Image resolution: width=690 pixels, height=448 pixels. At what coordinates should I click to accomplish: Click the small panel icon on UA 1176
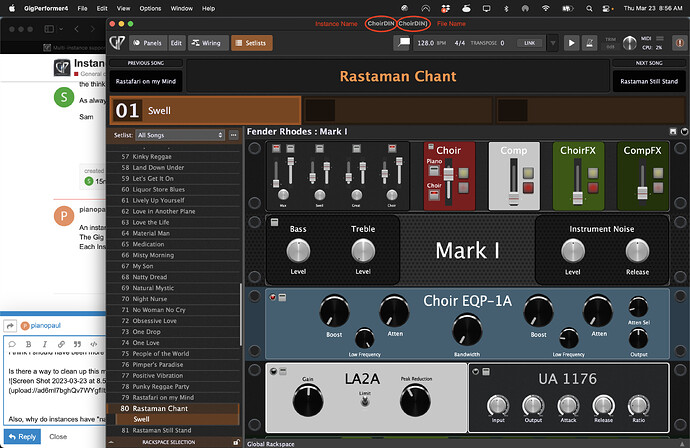point(486,372)
